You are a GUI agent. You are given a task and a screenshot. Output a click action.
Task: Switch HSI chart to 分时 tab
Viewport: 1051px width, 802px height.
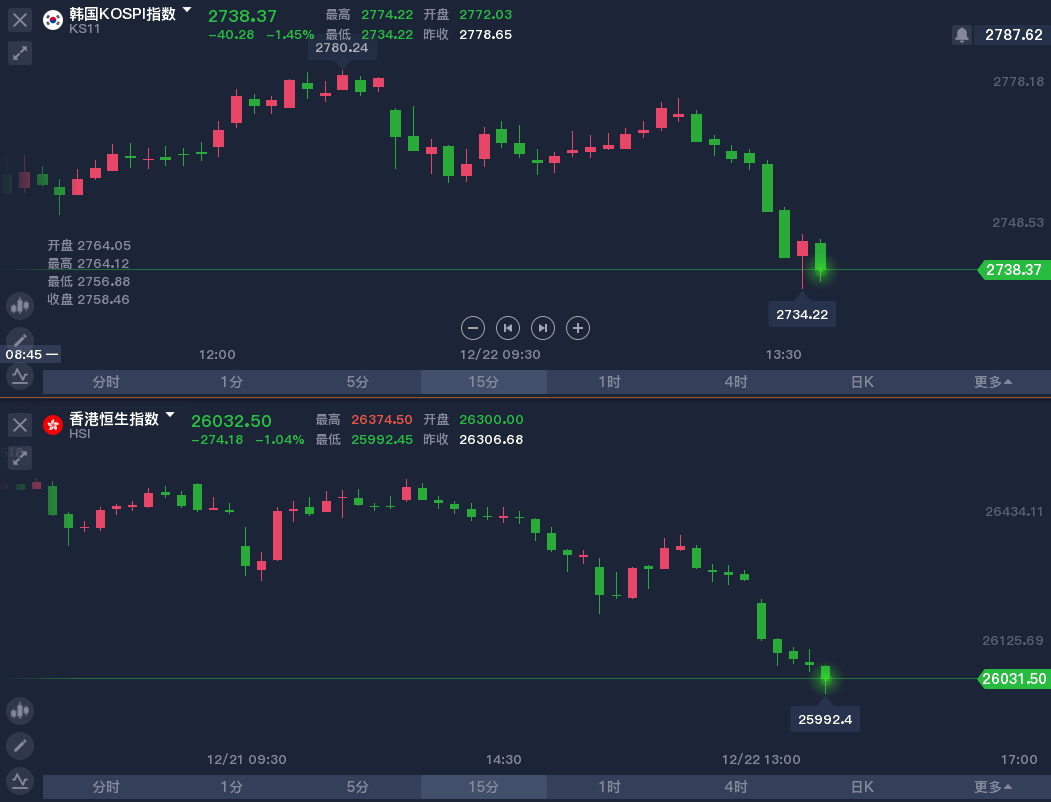[106, 787]
